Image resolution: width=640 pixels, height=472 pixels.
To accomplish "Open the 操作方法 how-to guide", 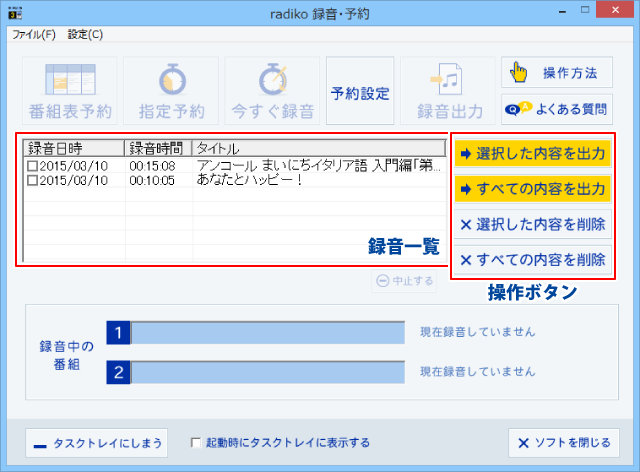I will (557, 72).
